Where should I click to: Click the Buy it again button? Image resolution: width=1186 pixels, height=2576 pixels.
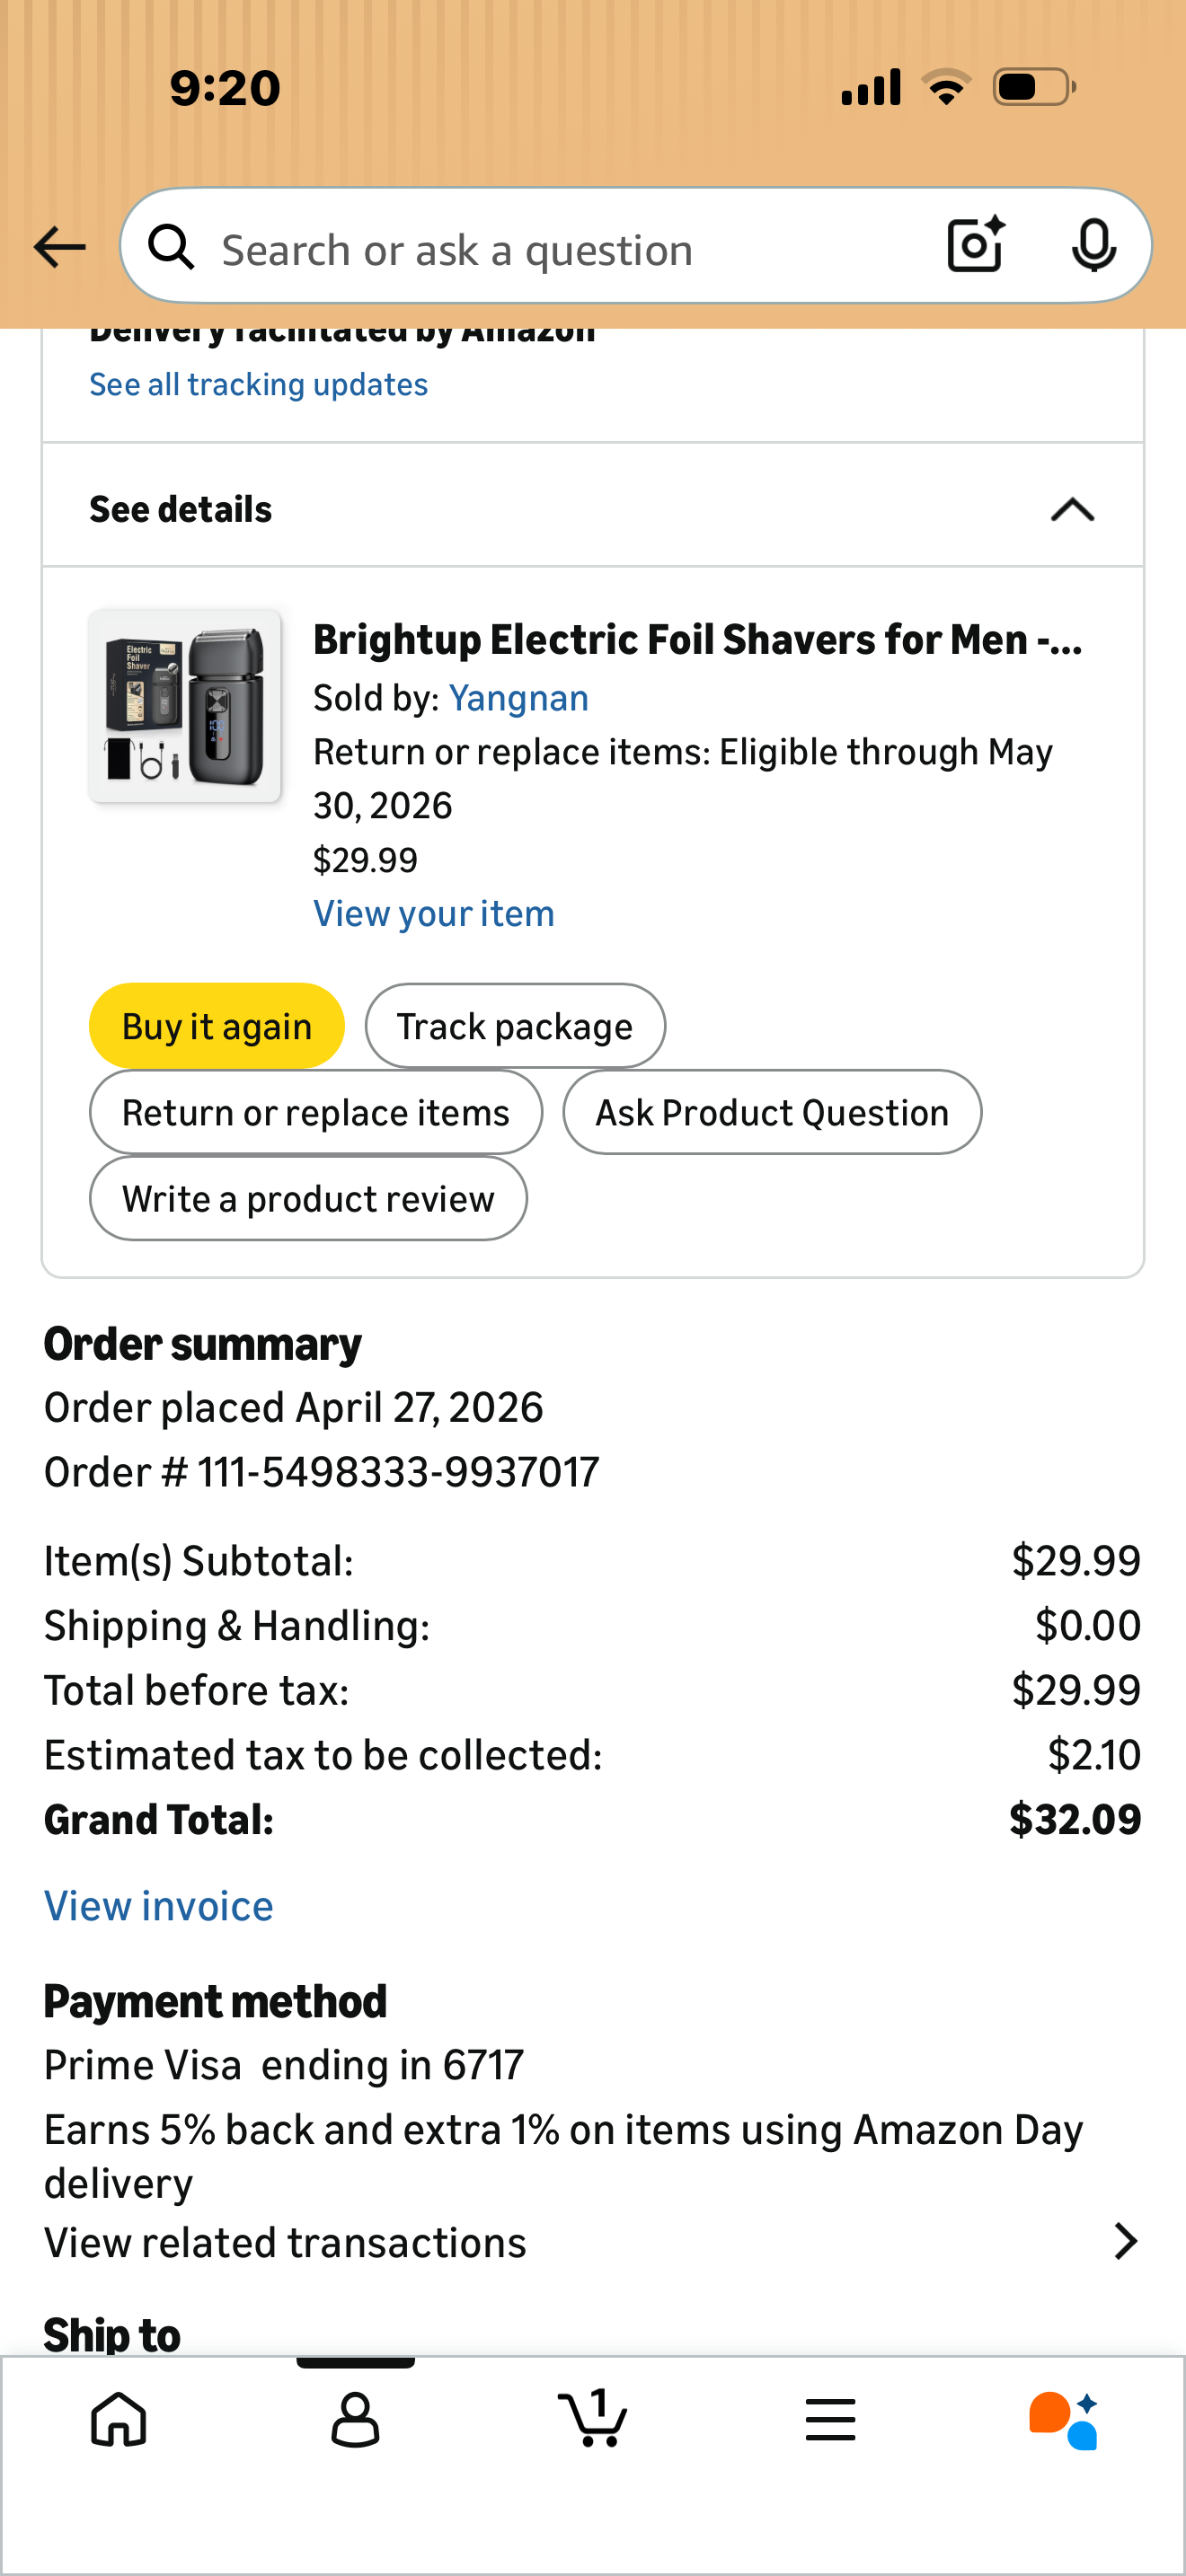click(x=217, y=1026)
